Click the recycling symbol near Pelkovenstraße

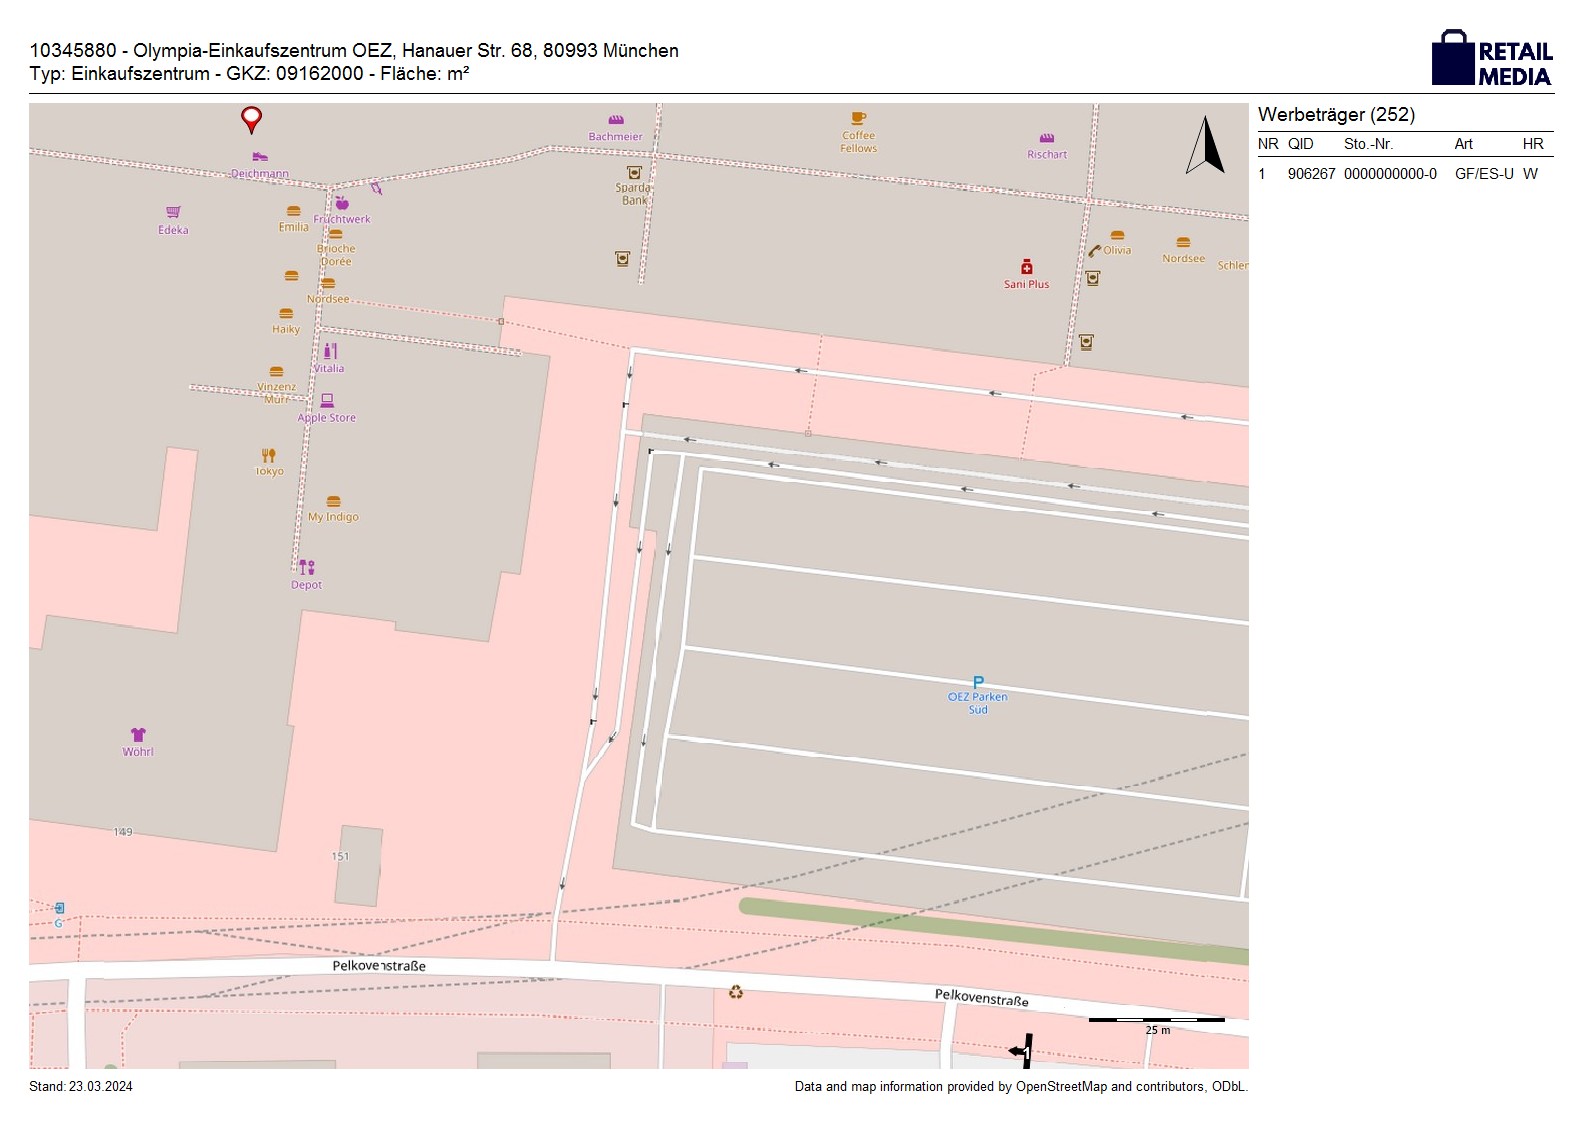[x=736, y=992]
